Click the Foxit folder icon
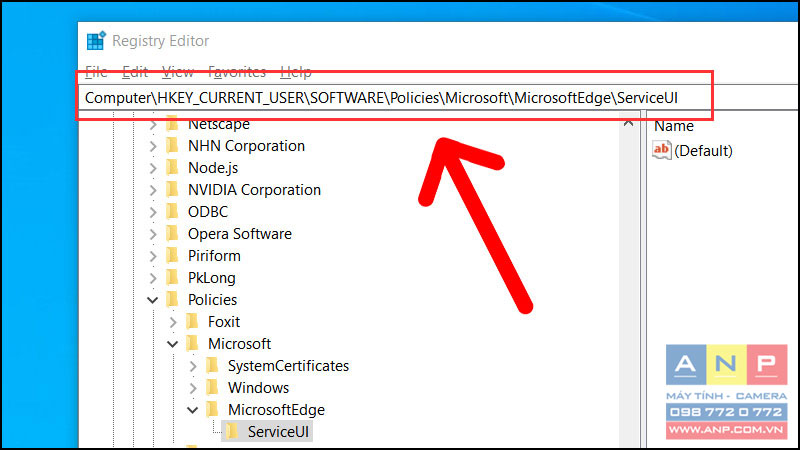This screenshot has height=450, width=800. tap(193, 321)
